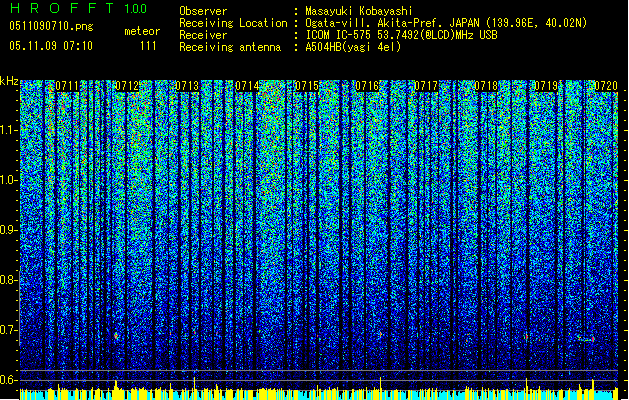Screen dimensions: 629x400
Task: Click the 0.9 kHz axis label
Action: click(9, 230)
